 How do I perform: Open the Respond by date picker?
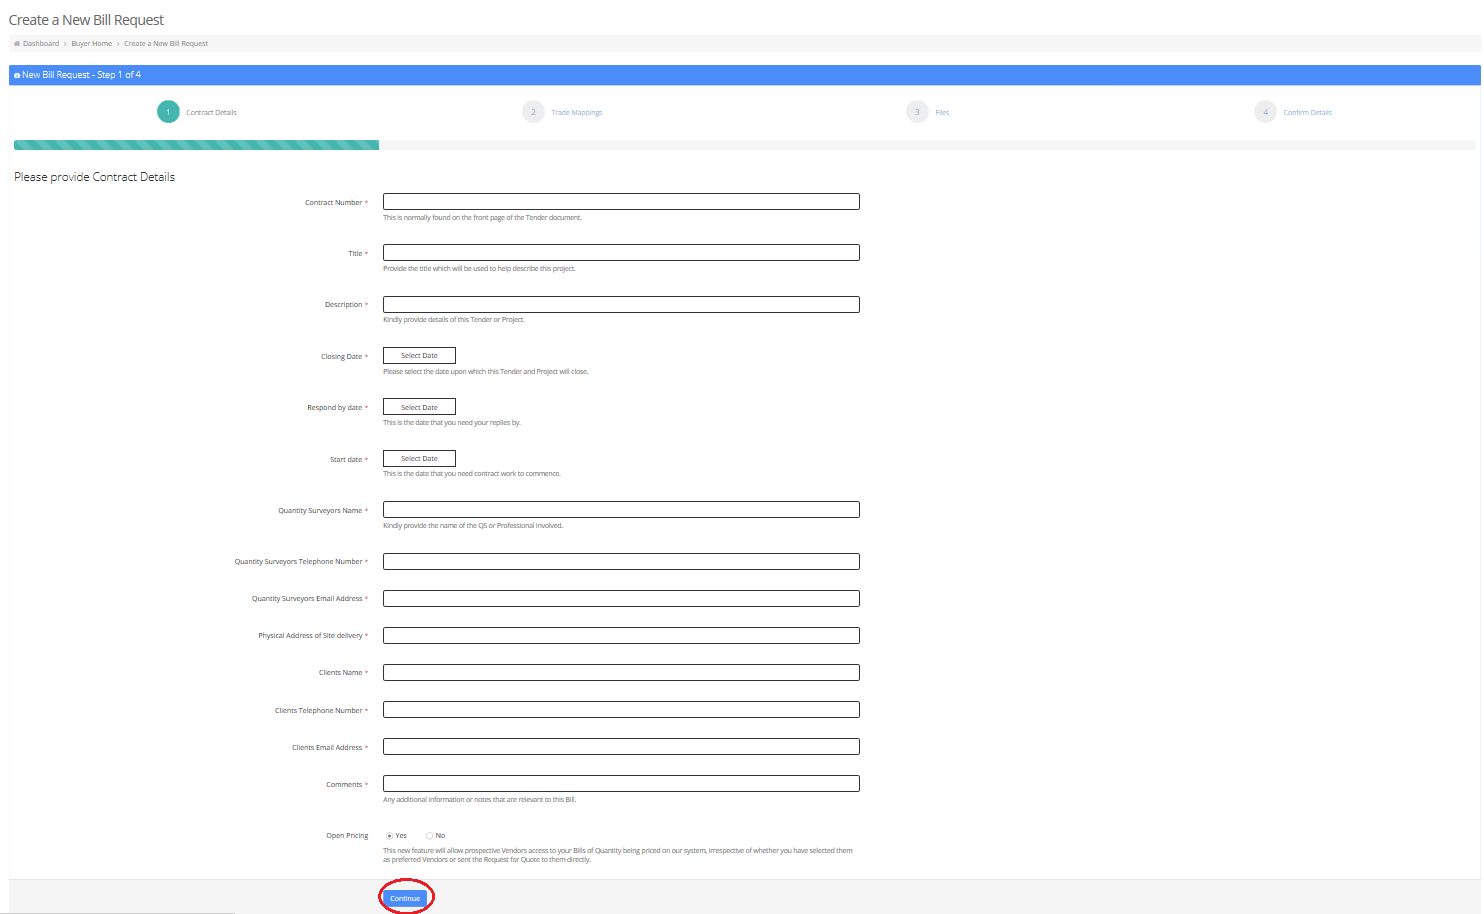(419, 407)
